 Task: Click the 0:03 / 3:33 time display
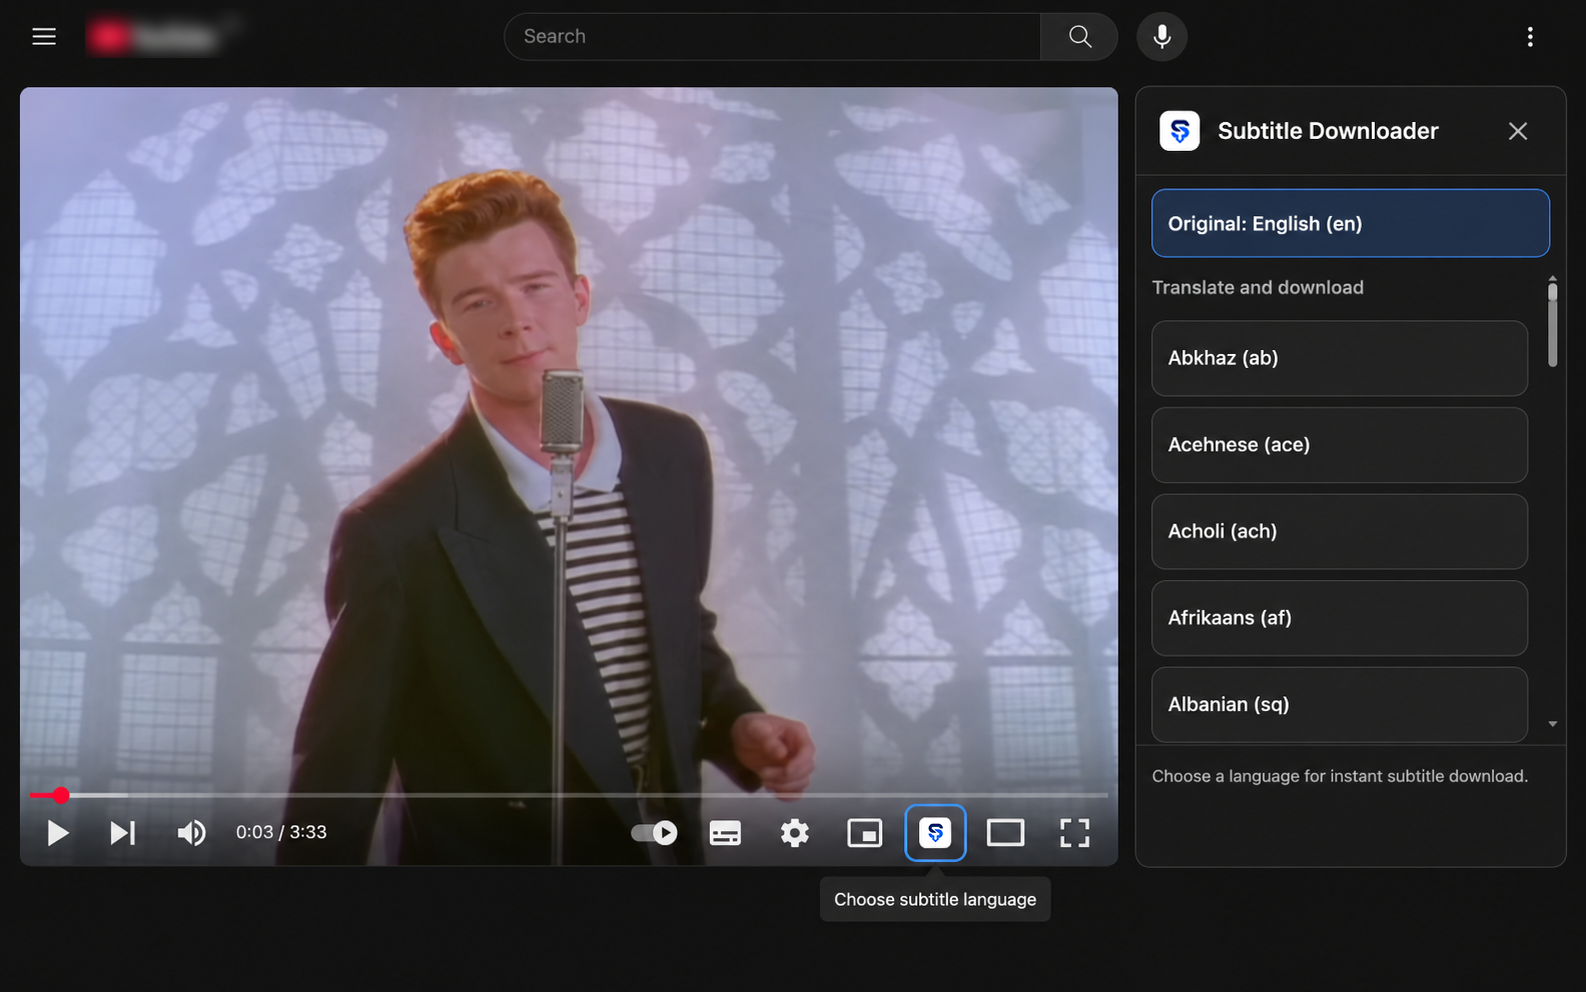[x=281, y=832]
